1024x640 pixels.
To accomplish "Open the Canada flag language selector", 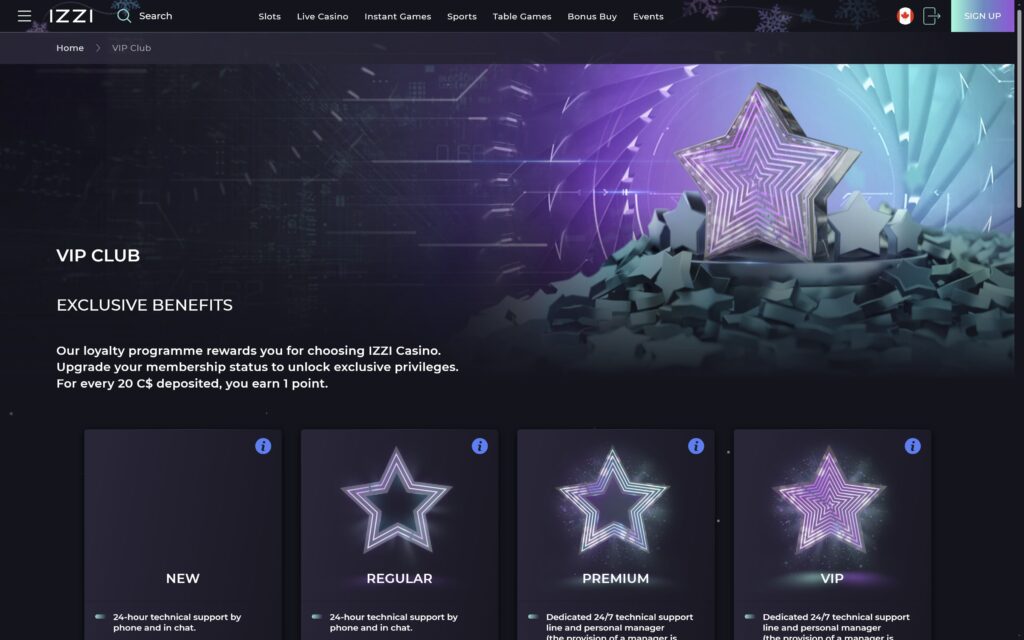I will coord(904,16).
